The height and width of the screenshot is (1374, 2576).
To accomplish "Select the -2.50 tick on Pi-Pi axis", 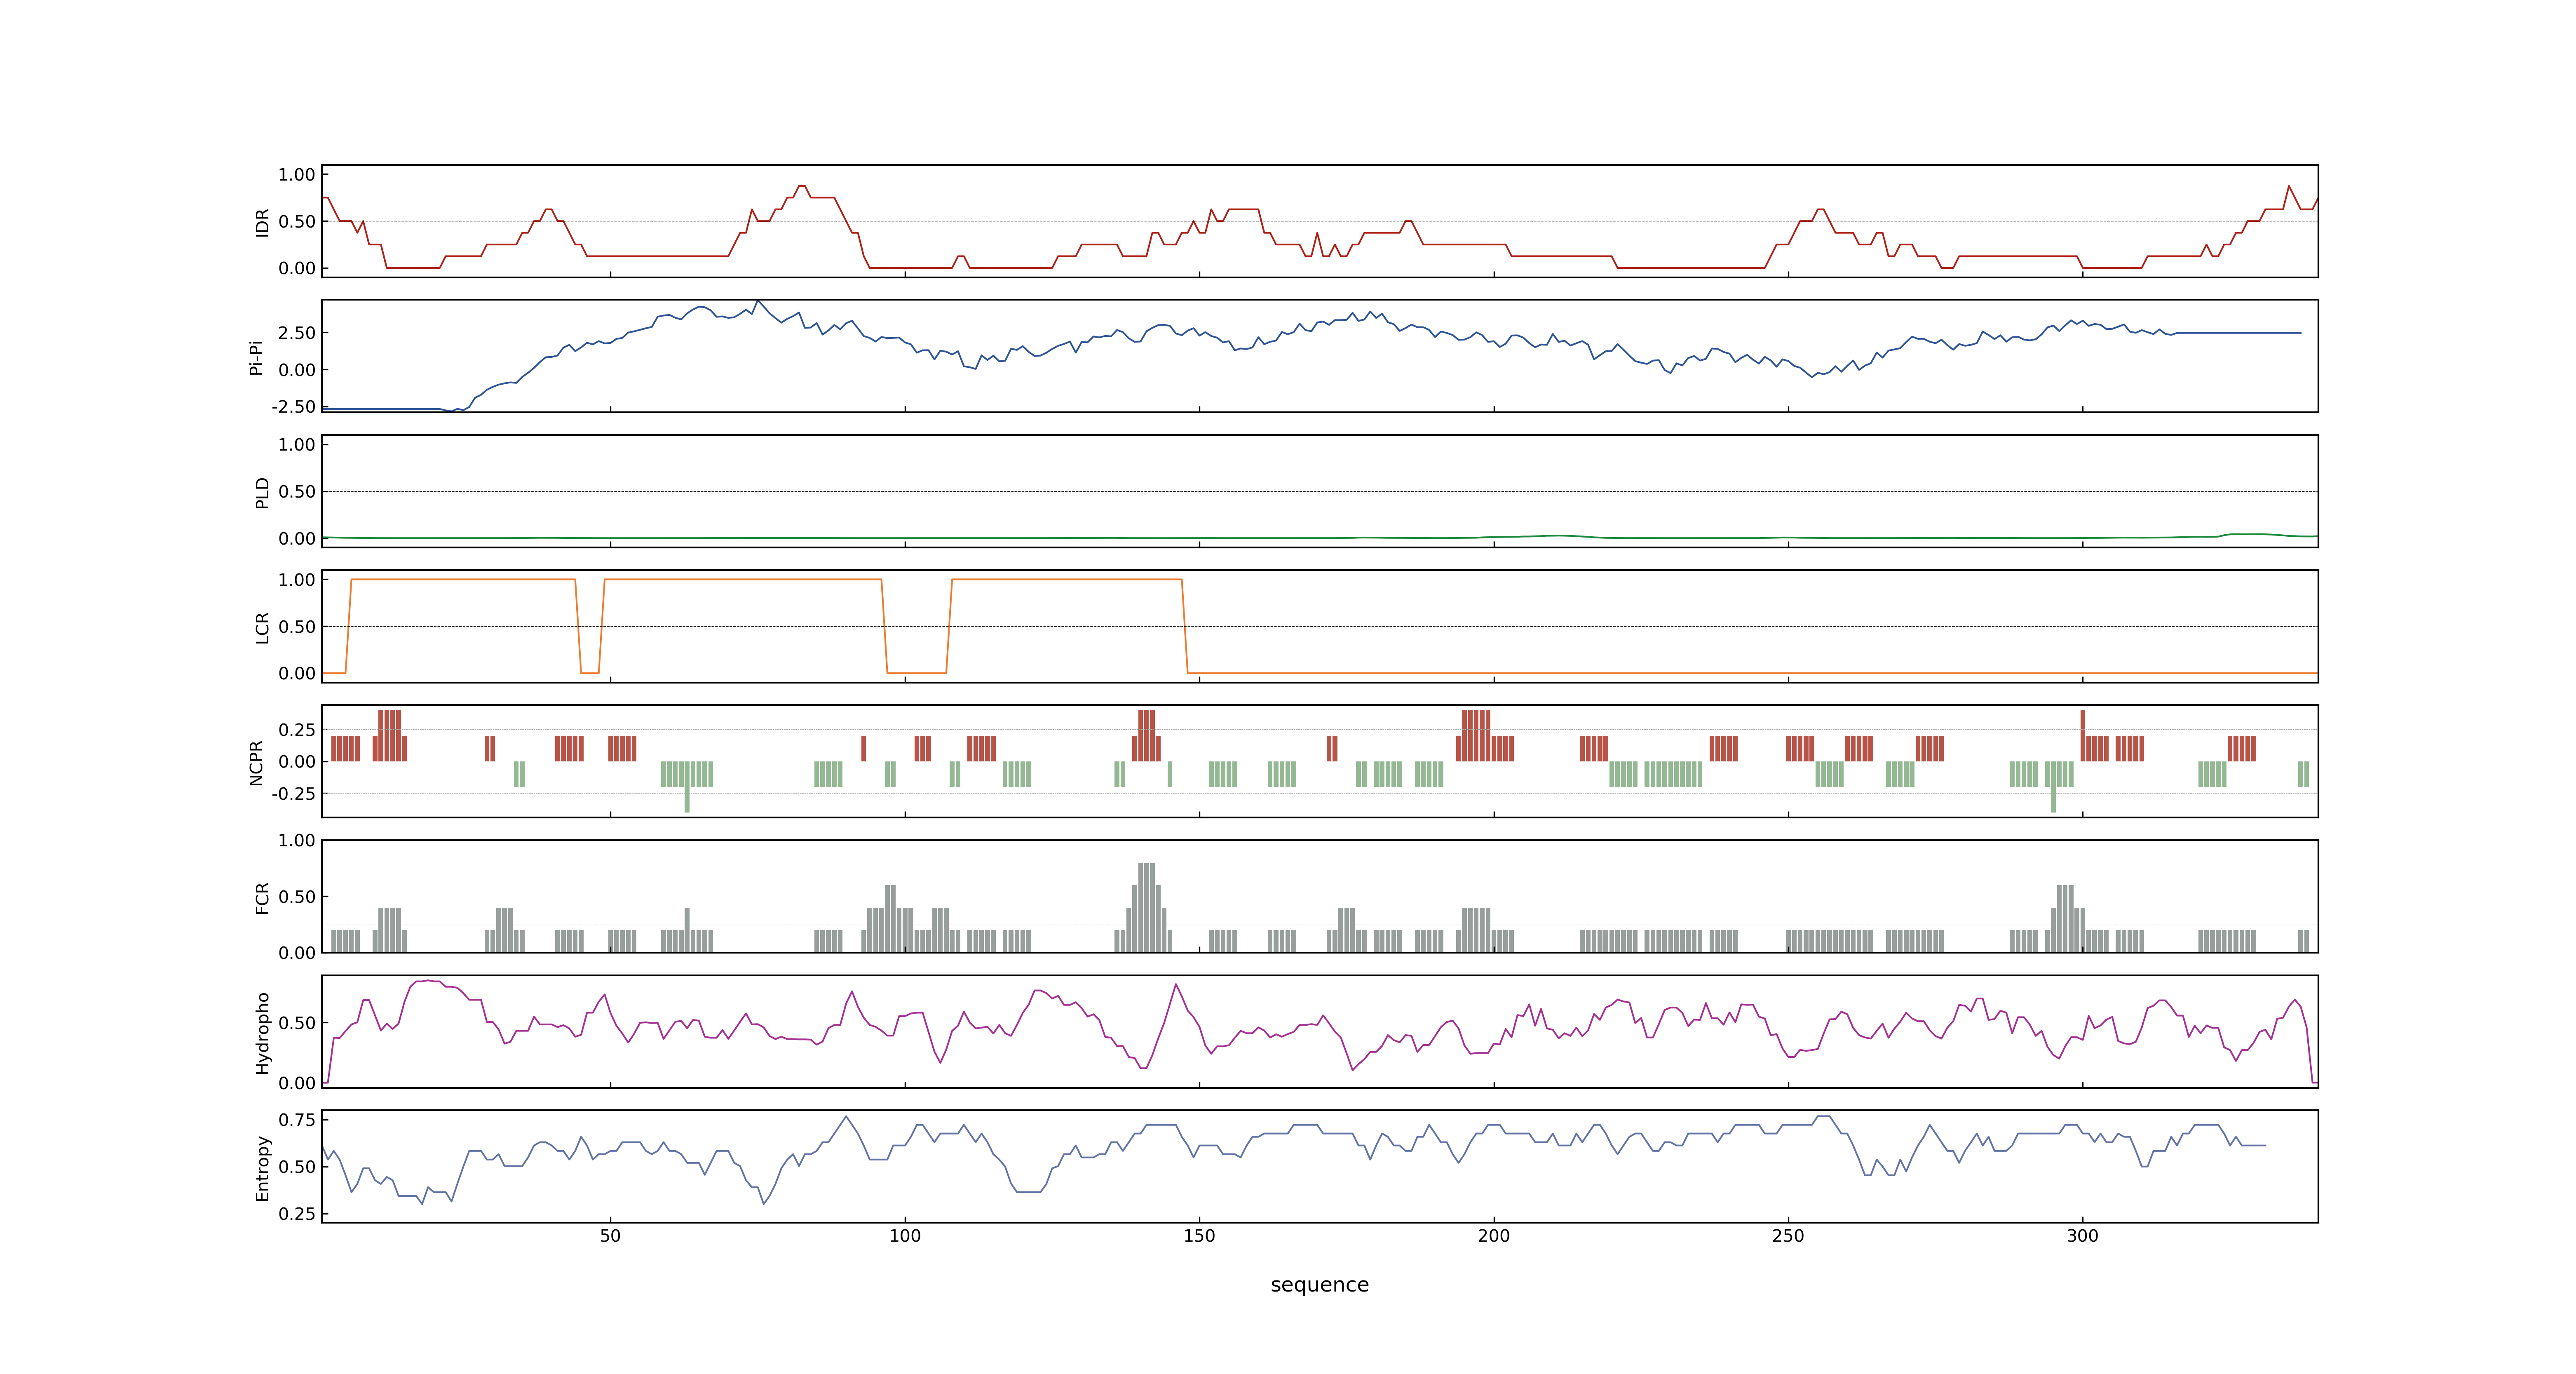I will [293, 407].
